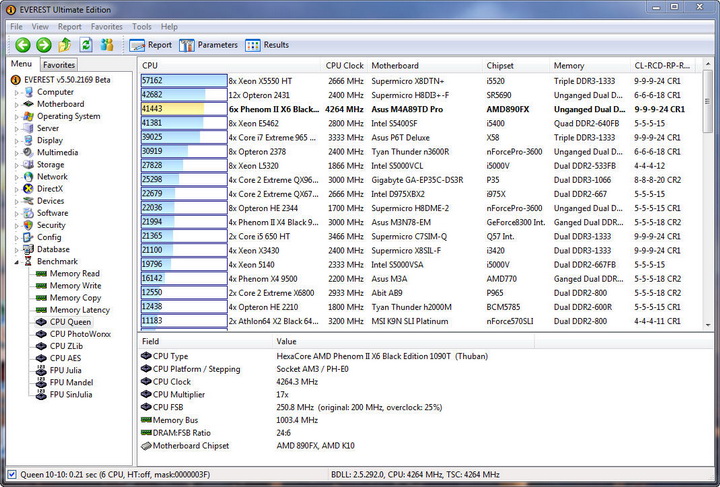Click the Memory Read RAM stick icon
Screen dimensions: 720x487
tap(41, 274)
